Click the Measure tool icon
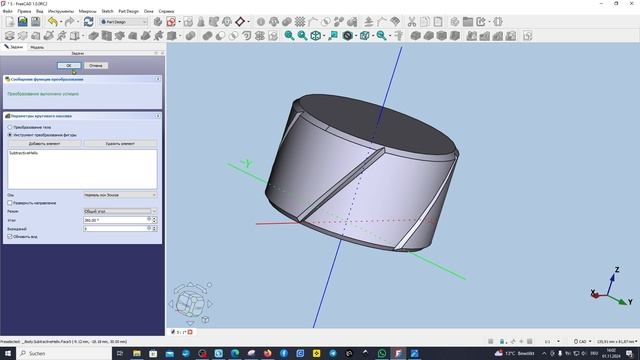The height and width of the screenshot is (360, 640). (399, 36)
